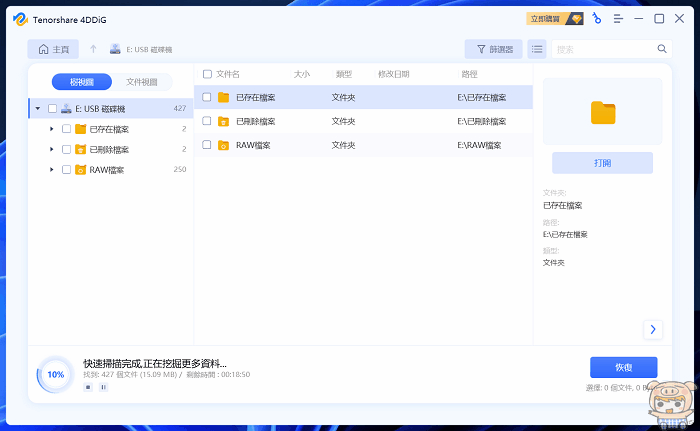Check the RAW檔案 checkbox in tree panel
Image resolution: width=700 pixels, height=431 pixels.
[x=66, y=170]
